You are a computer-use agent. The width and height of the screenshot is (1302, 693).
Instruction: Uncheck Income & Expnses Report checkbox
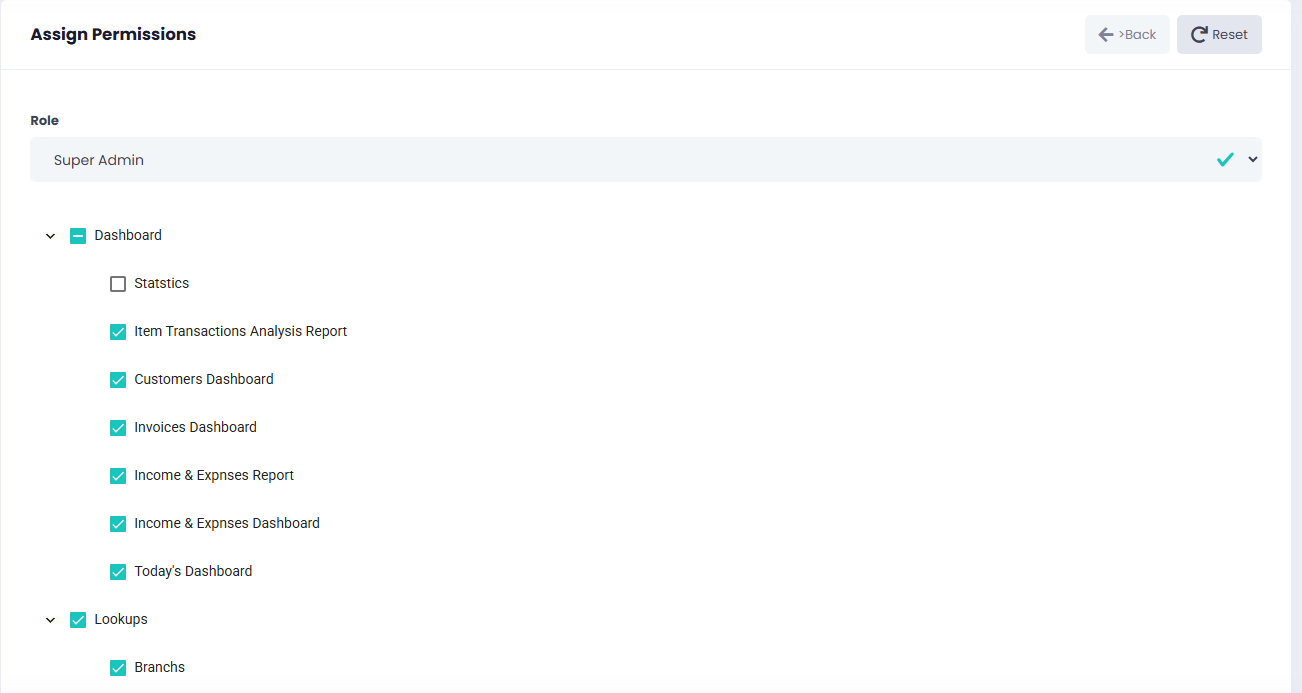pyautogui.click(x=118, y=476)
